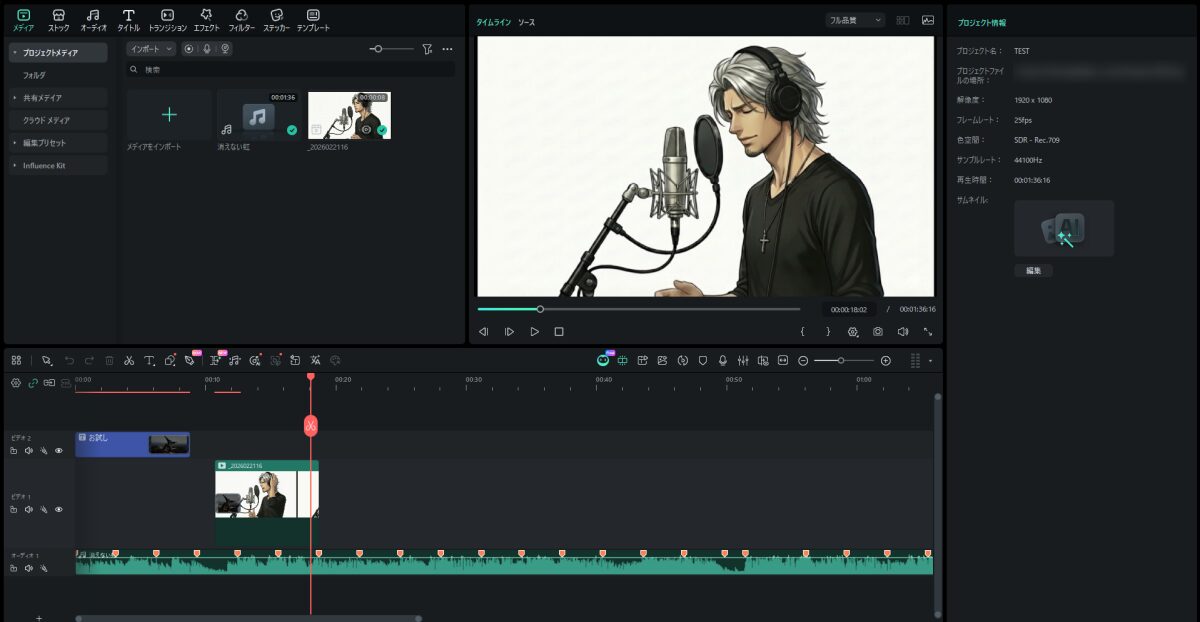Switch to the トランジション tab
The image size is (1200, 622).
[167, 20]
